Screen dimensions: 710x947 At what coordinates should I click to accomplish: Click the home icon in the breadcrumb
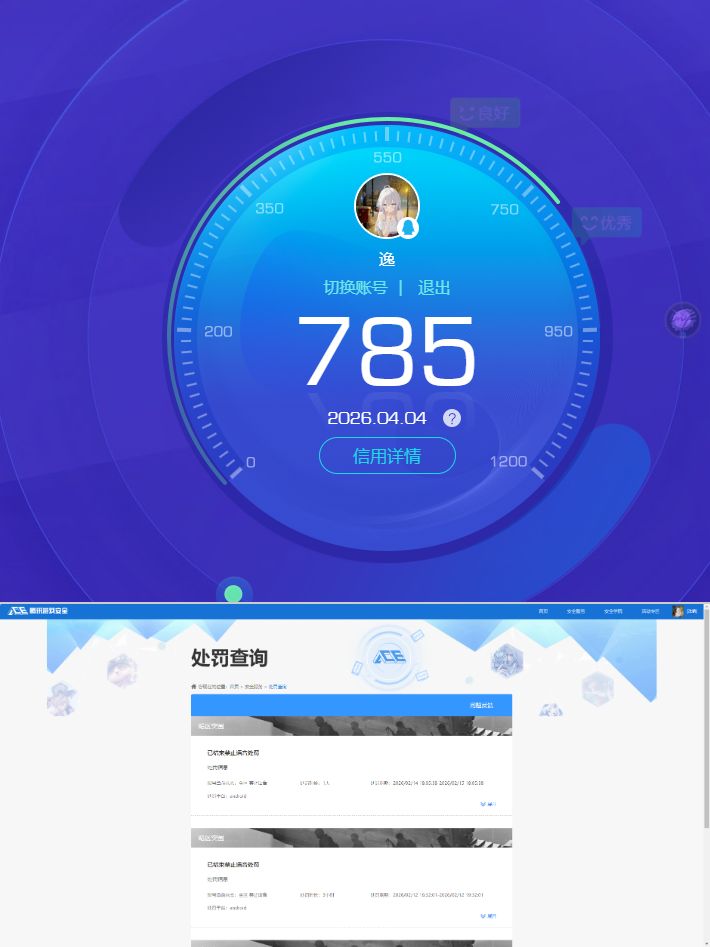[x=194, y=687]
